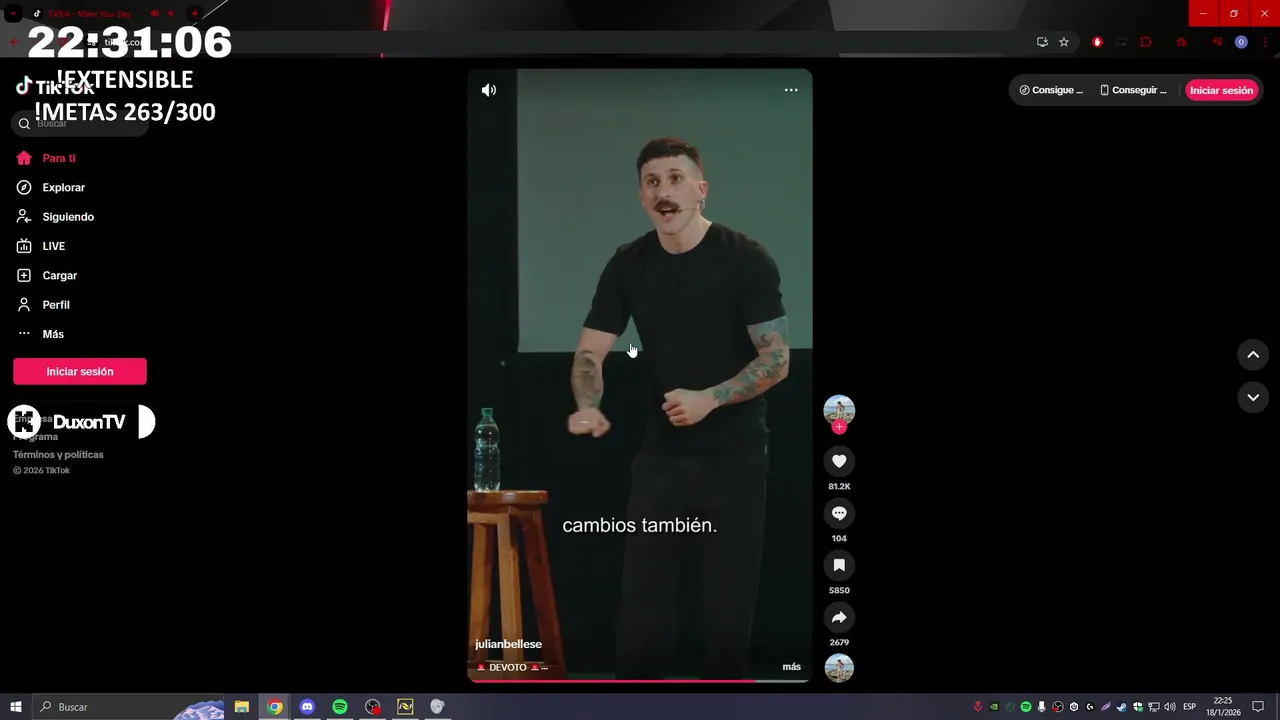Open the spinning sound disc thumbnail
This screenshot has height=720, width=1280.
839,668
